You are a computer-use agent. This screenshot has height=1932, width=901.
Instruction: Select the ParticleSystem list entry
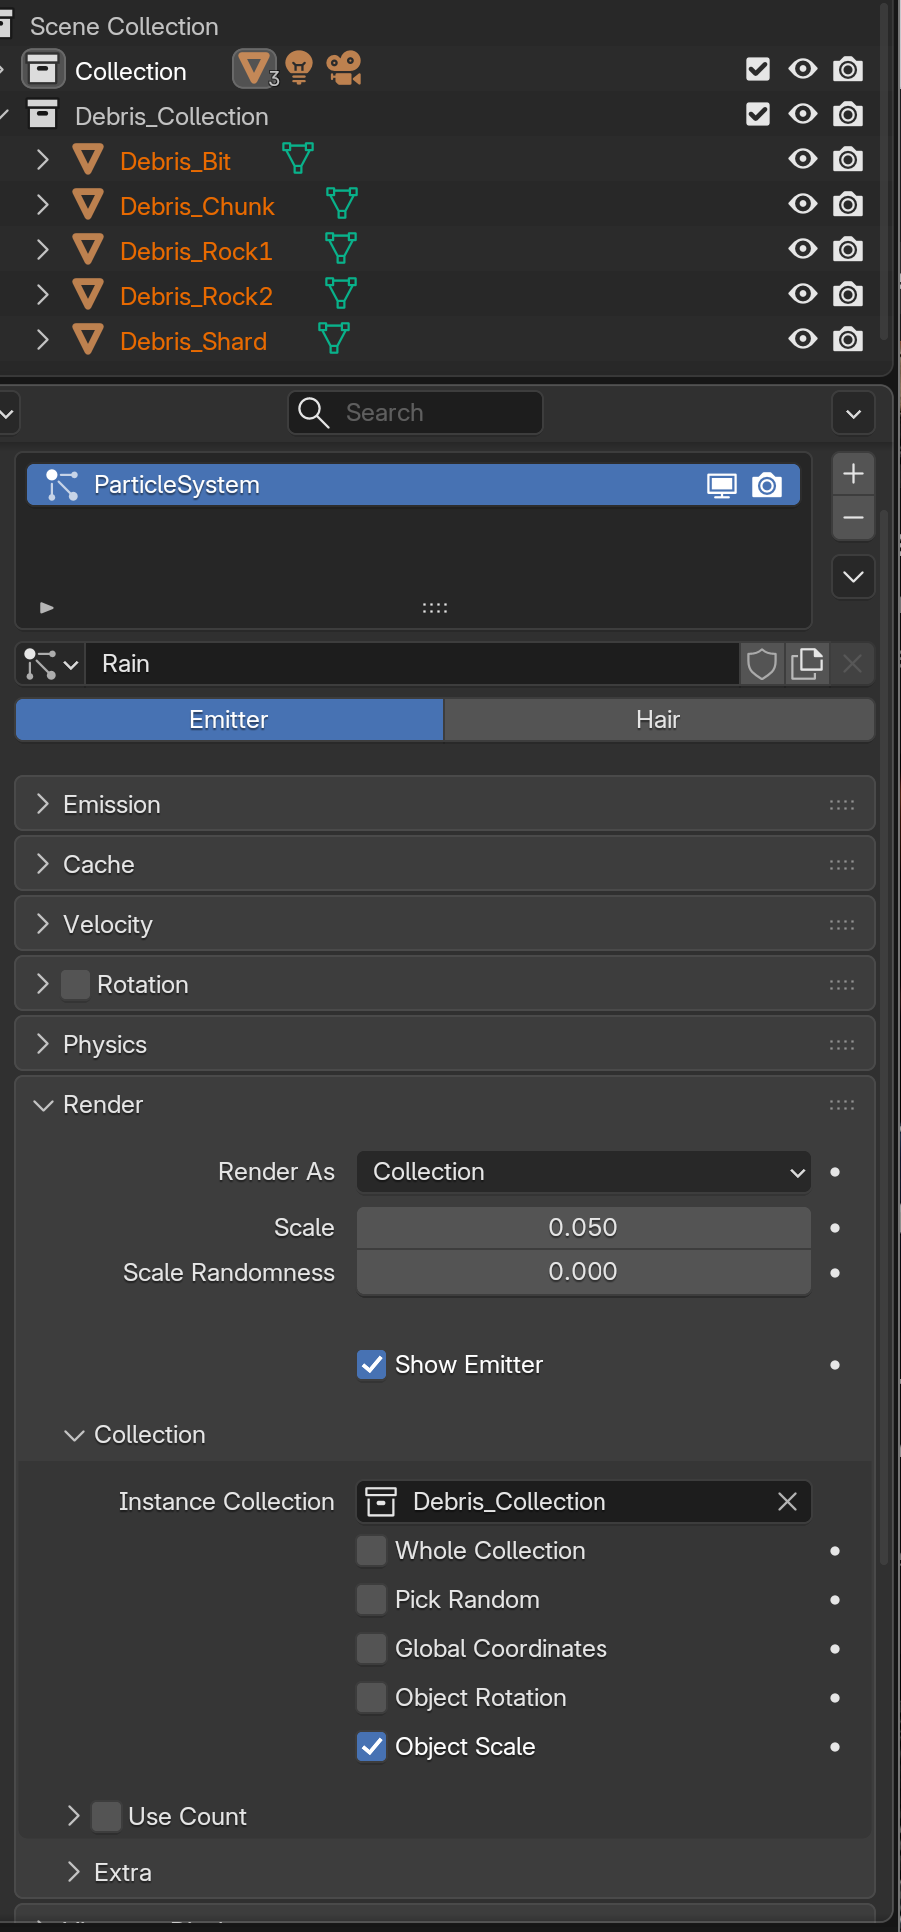[x=413, y=485]
